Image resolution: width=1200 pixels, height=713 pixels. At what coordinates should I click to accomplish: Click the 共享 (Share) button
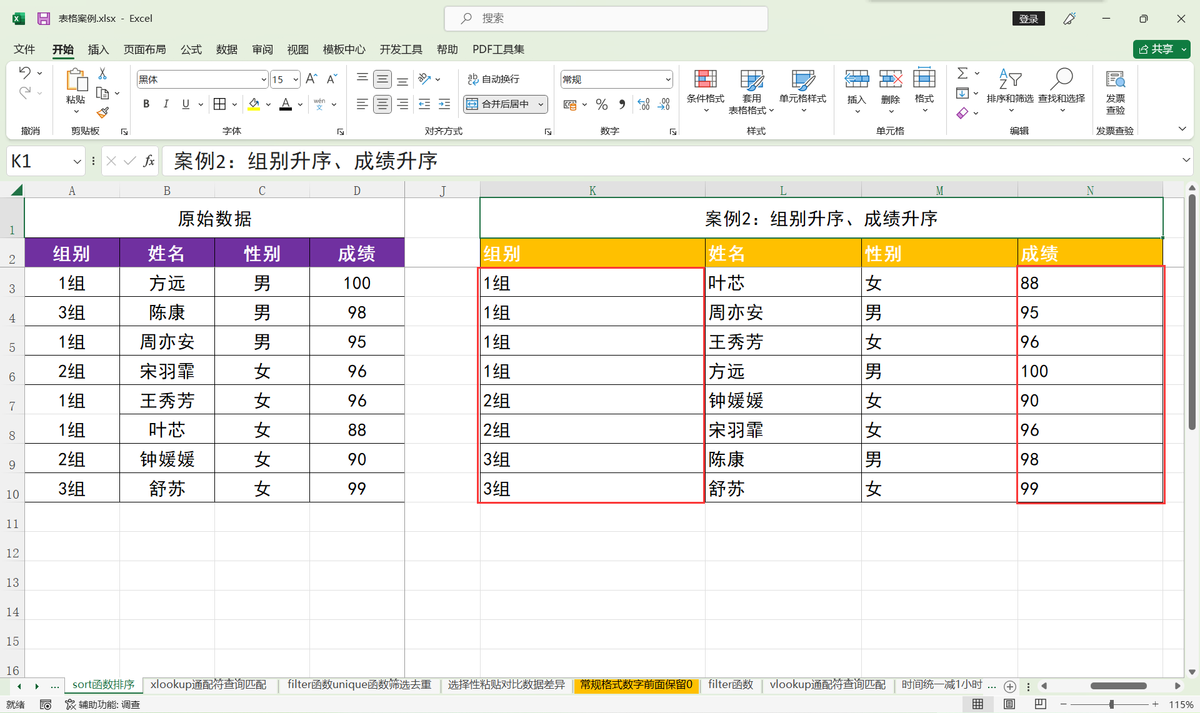pos(1161,49)
